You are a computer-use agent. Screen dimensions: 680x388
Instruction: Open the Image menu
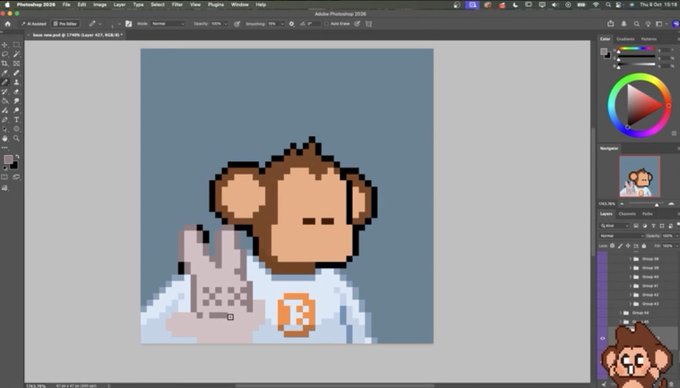point(100,5)
